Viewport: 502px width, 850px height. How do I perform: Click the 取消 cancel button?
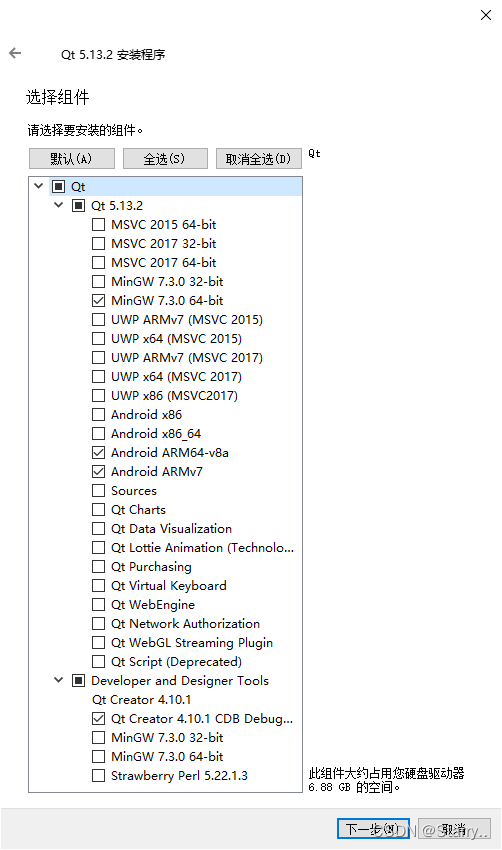[454, 829]
